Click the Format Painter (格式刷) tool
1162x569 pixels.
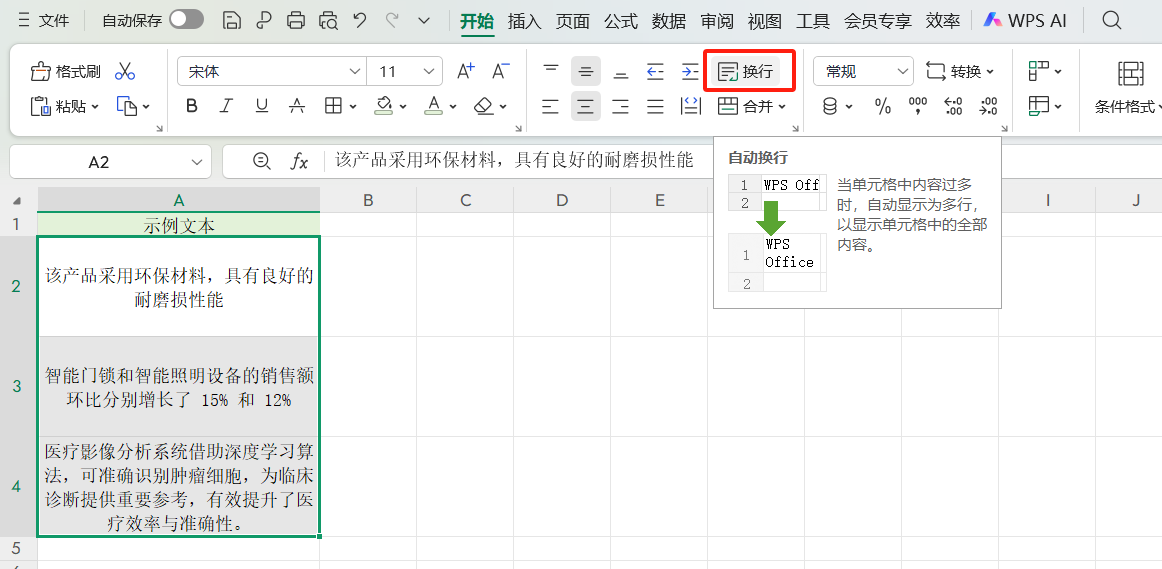66,71
